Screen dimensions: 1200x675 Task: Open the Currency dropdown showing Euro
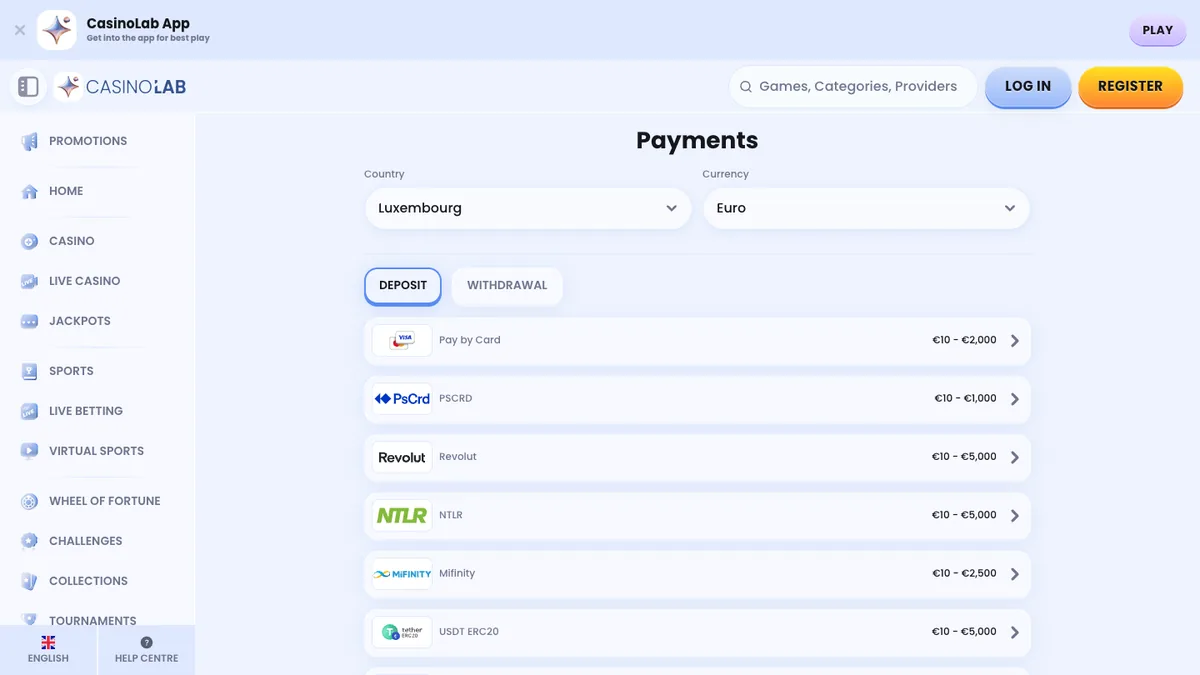866,208
